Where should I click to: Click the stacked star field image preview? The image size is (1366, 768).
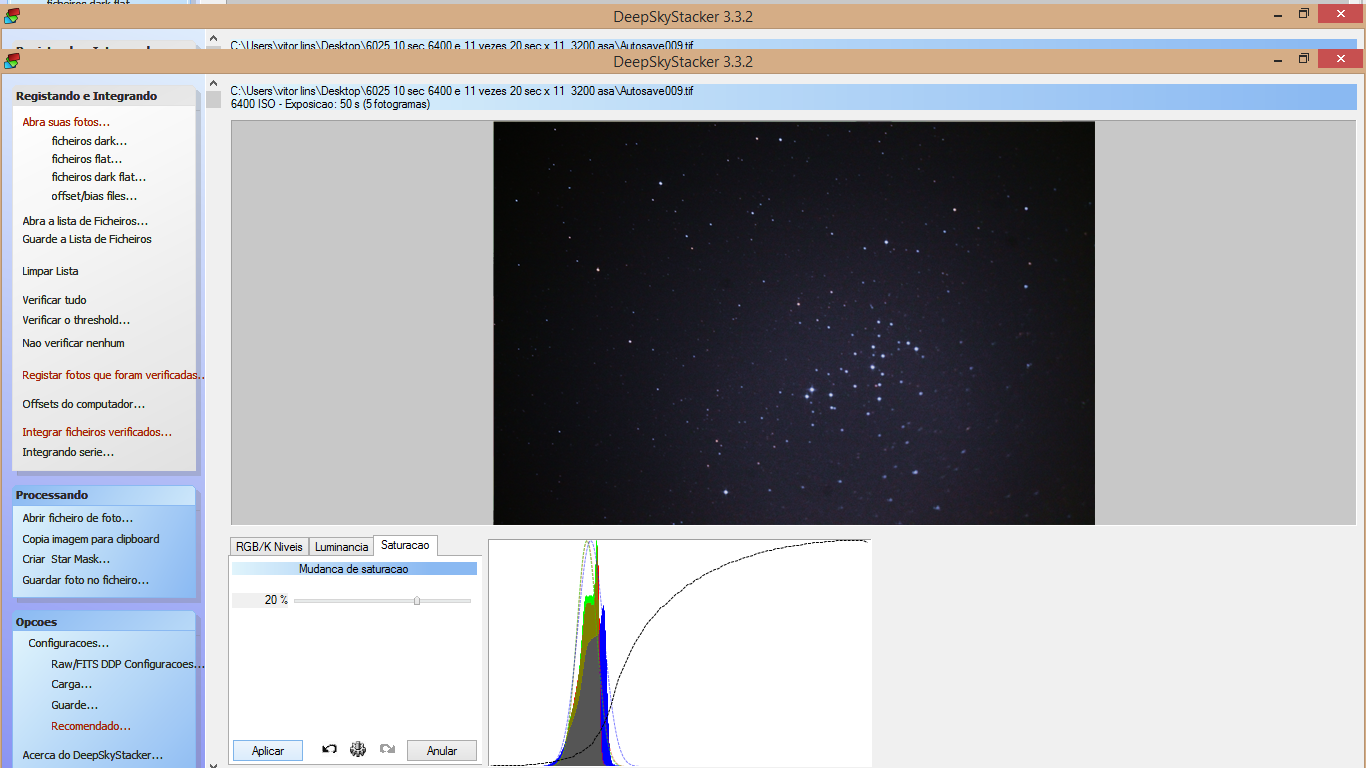tap(794, 323)
